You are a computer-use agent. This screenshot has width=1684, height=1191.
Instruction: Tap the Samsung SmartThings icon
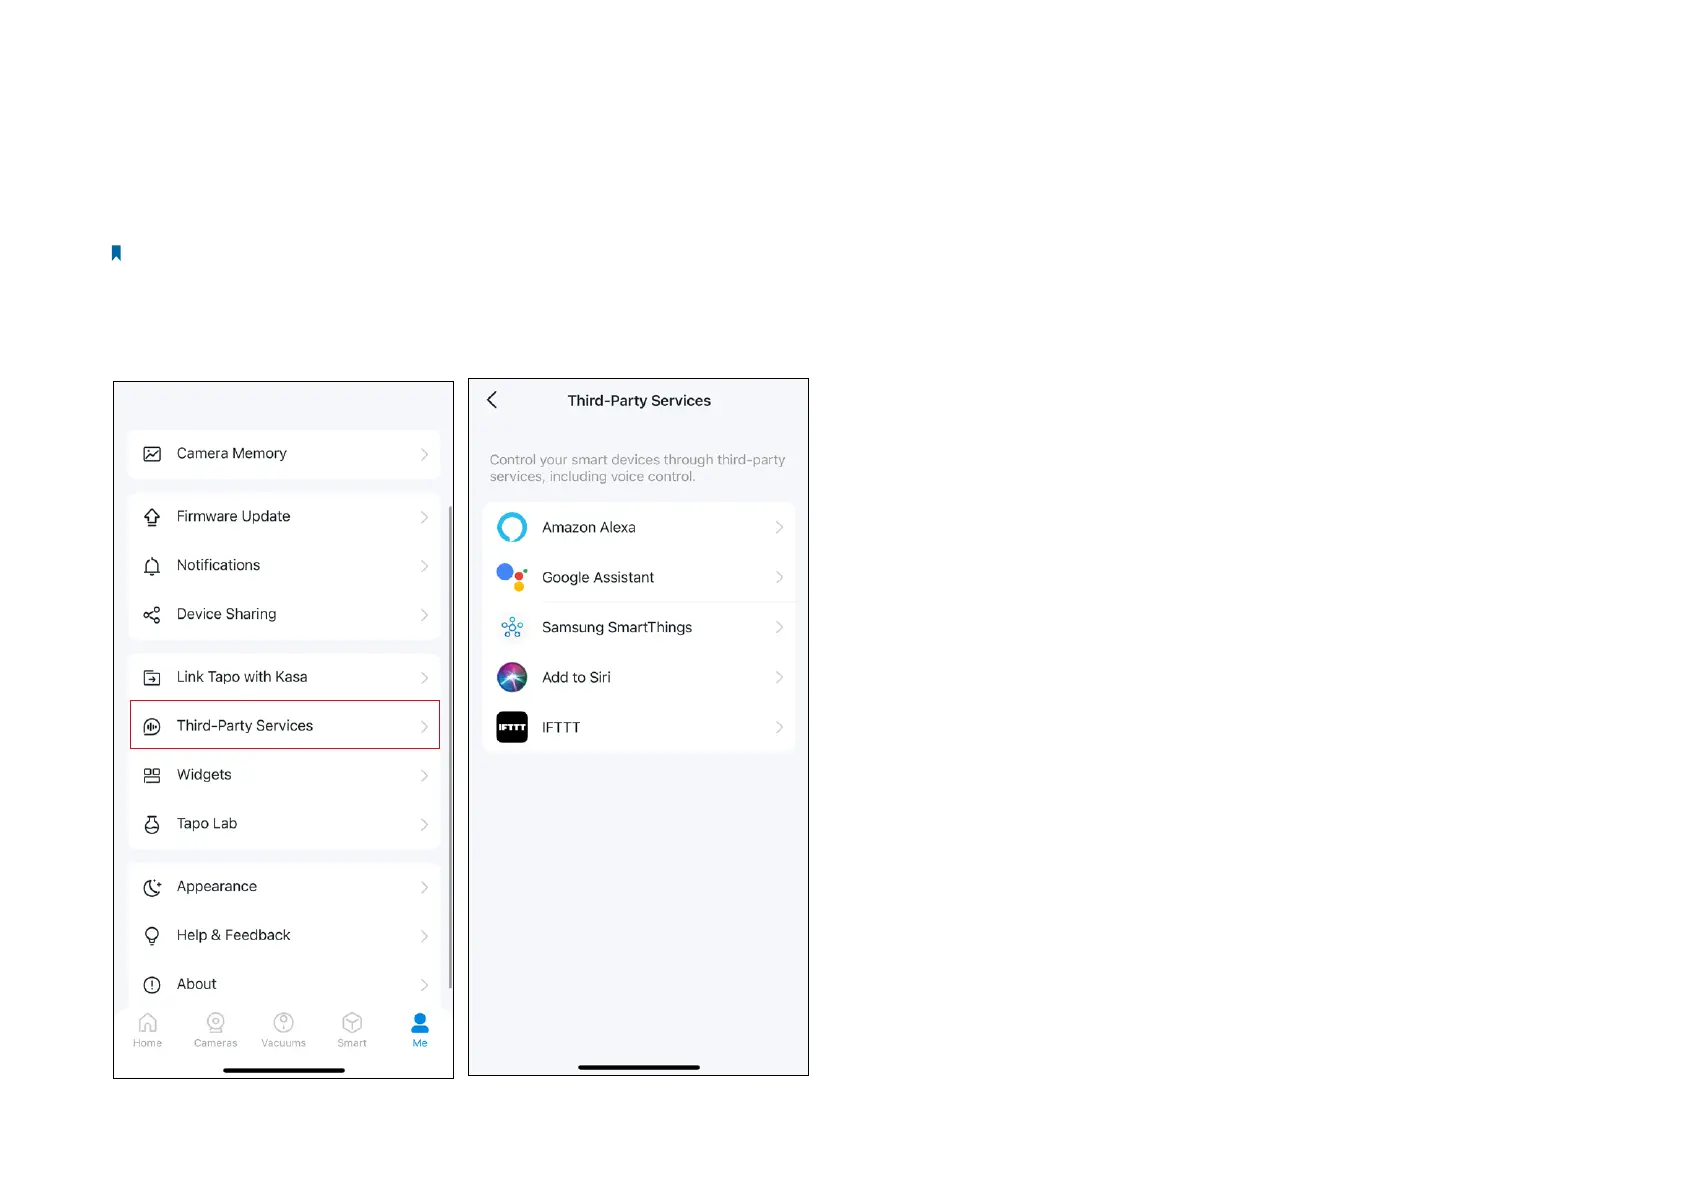512,627
